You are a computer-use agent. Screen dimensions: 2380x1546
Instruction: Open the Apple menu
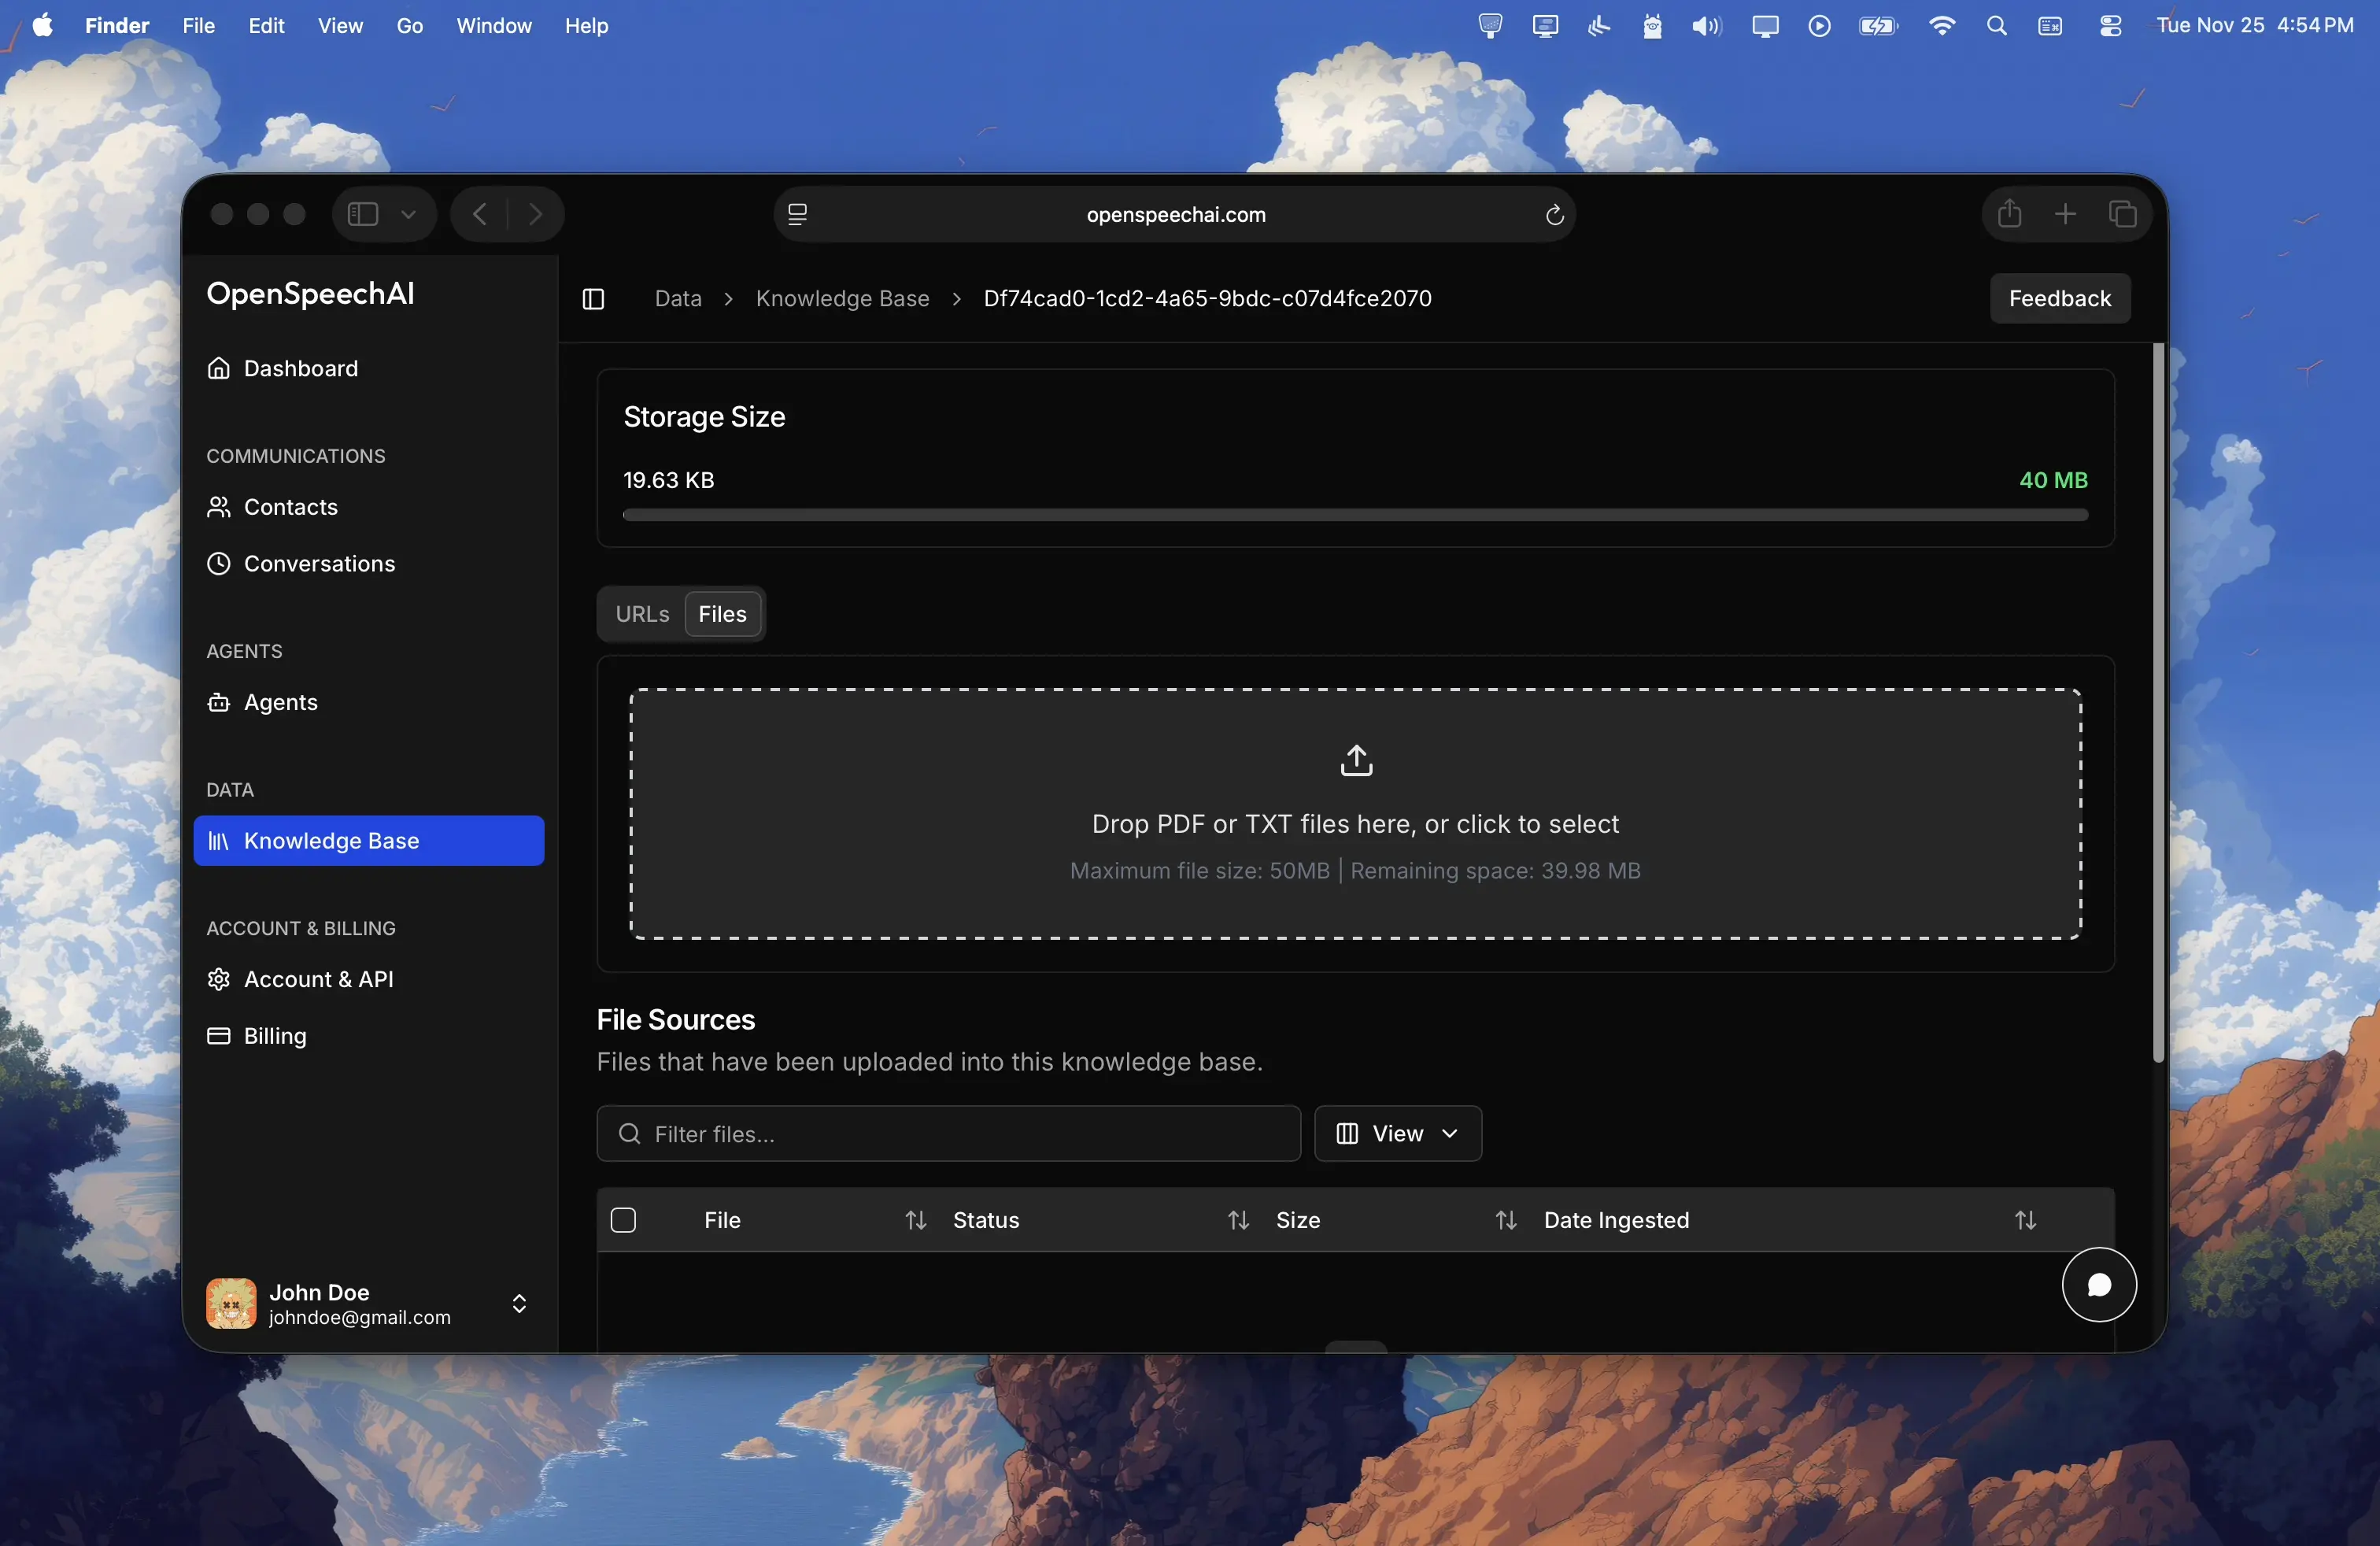click(x=42, y=25)
